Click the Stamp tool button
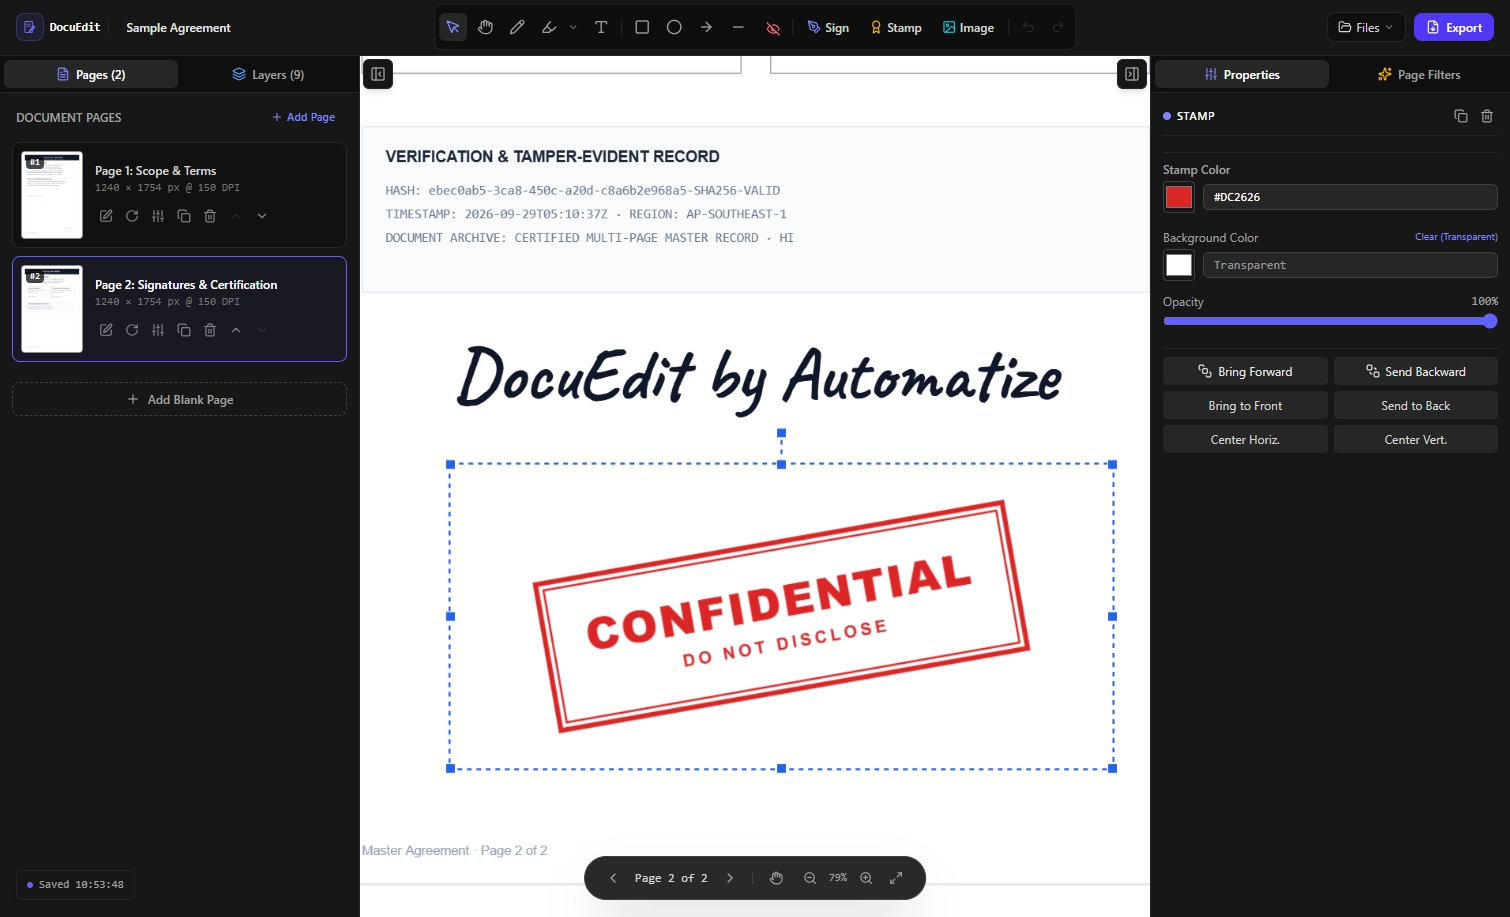Image resolution: width=1510 pixels, height=917 pixels. click(896, 27)
